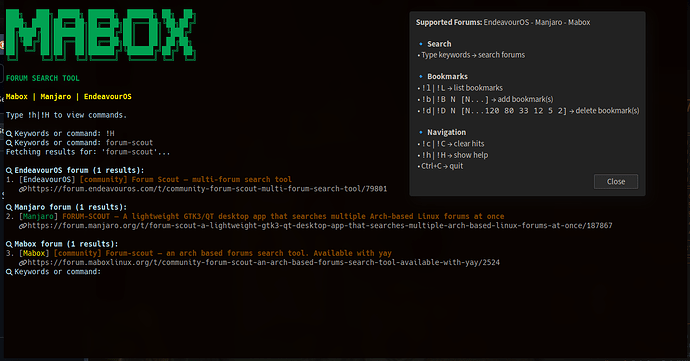Click the magnifier icon next to 'Mabox forum (1 results)'
690x361 pixels.
point(9,244)
